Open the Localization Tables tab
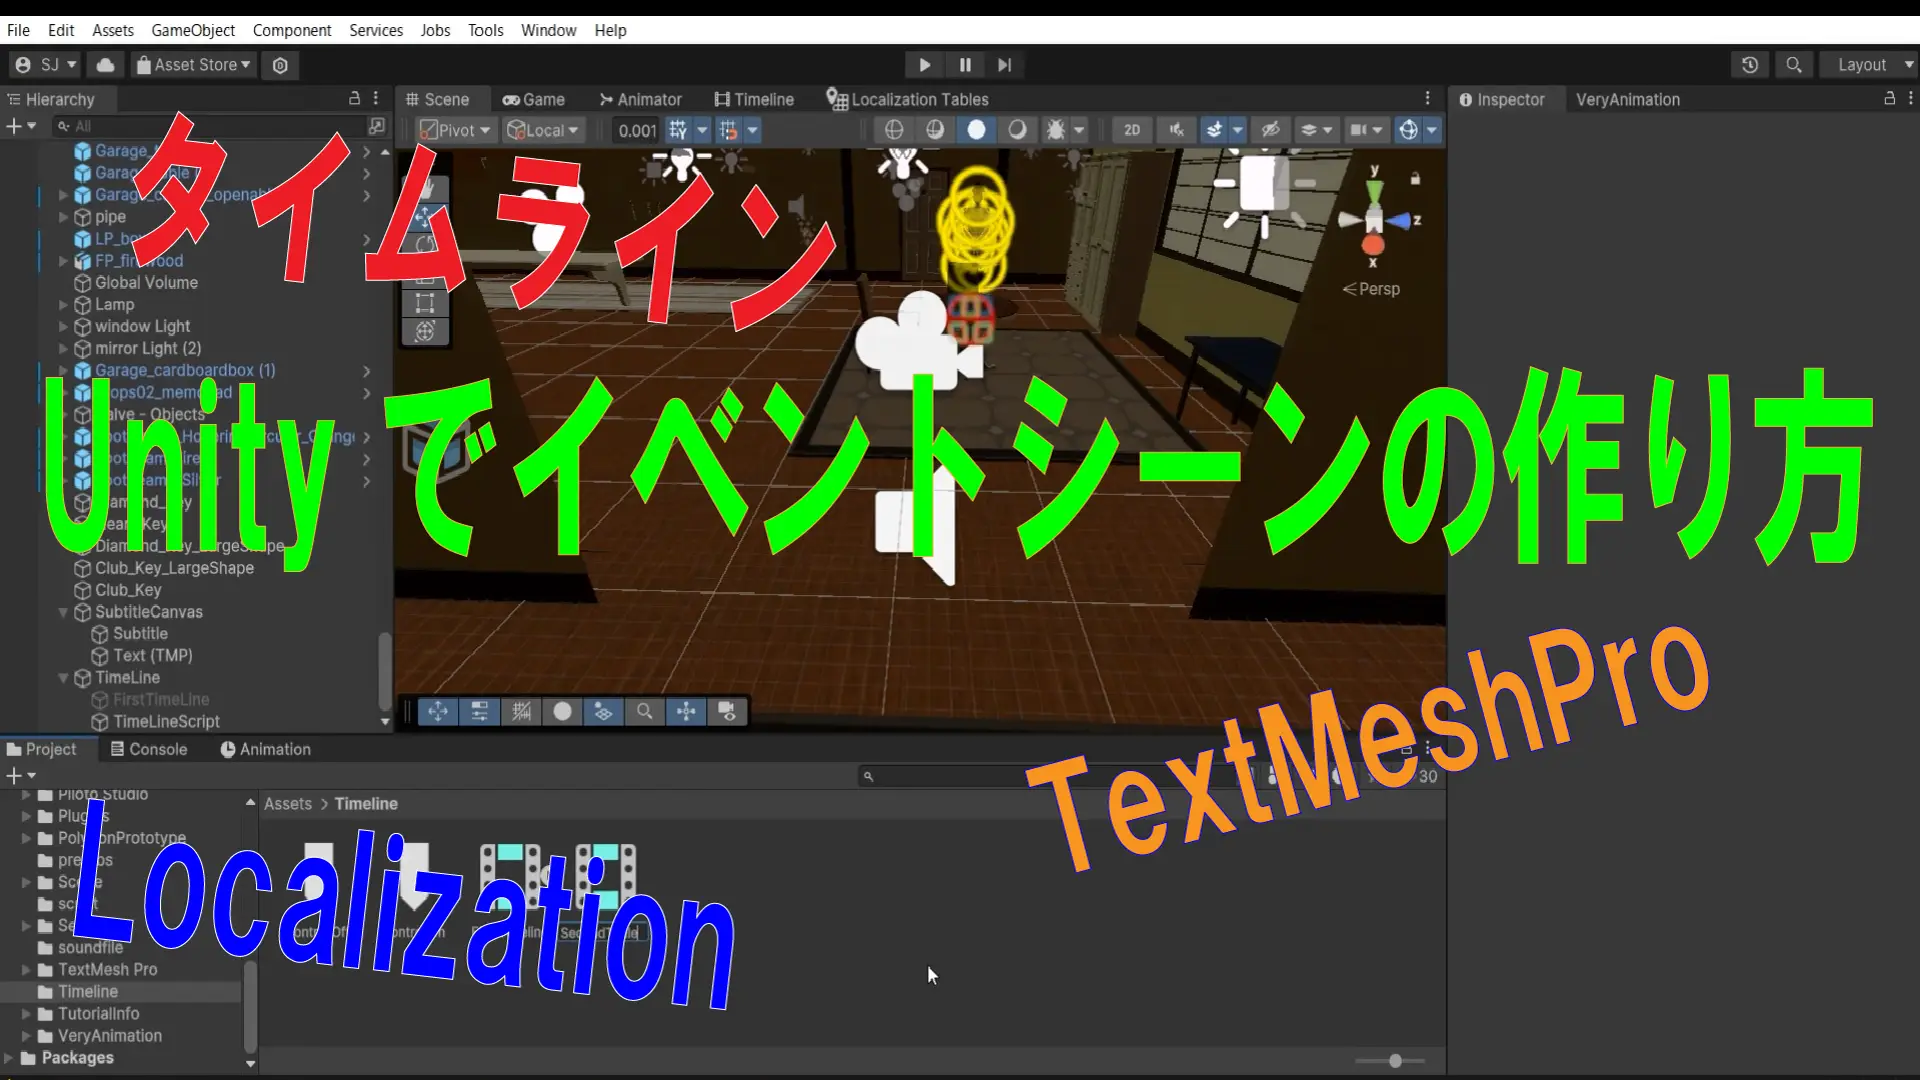Screen dimensions: 1920x1080 907,100
